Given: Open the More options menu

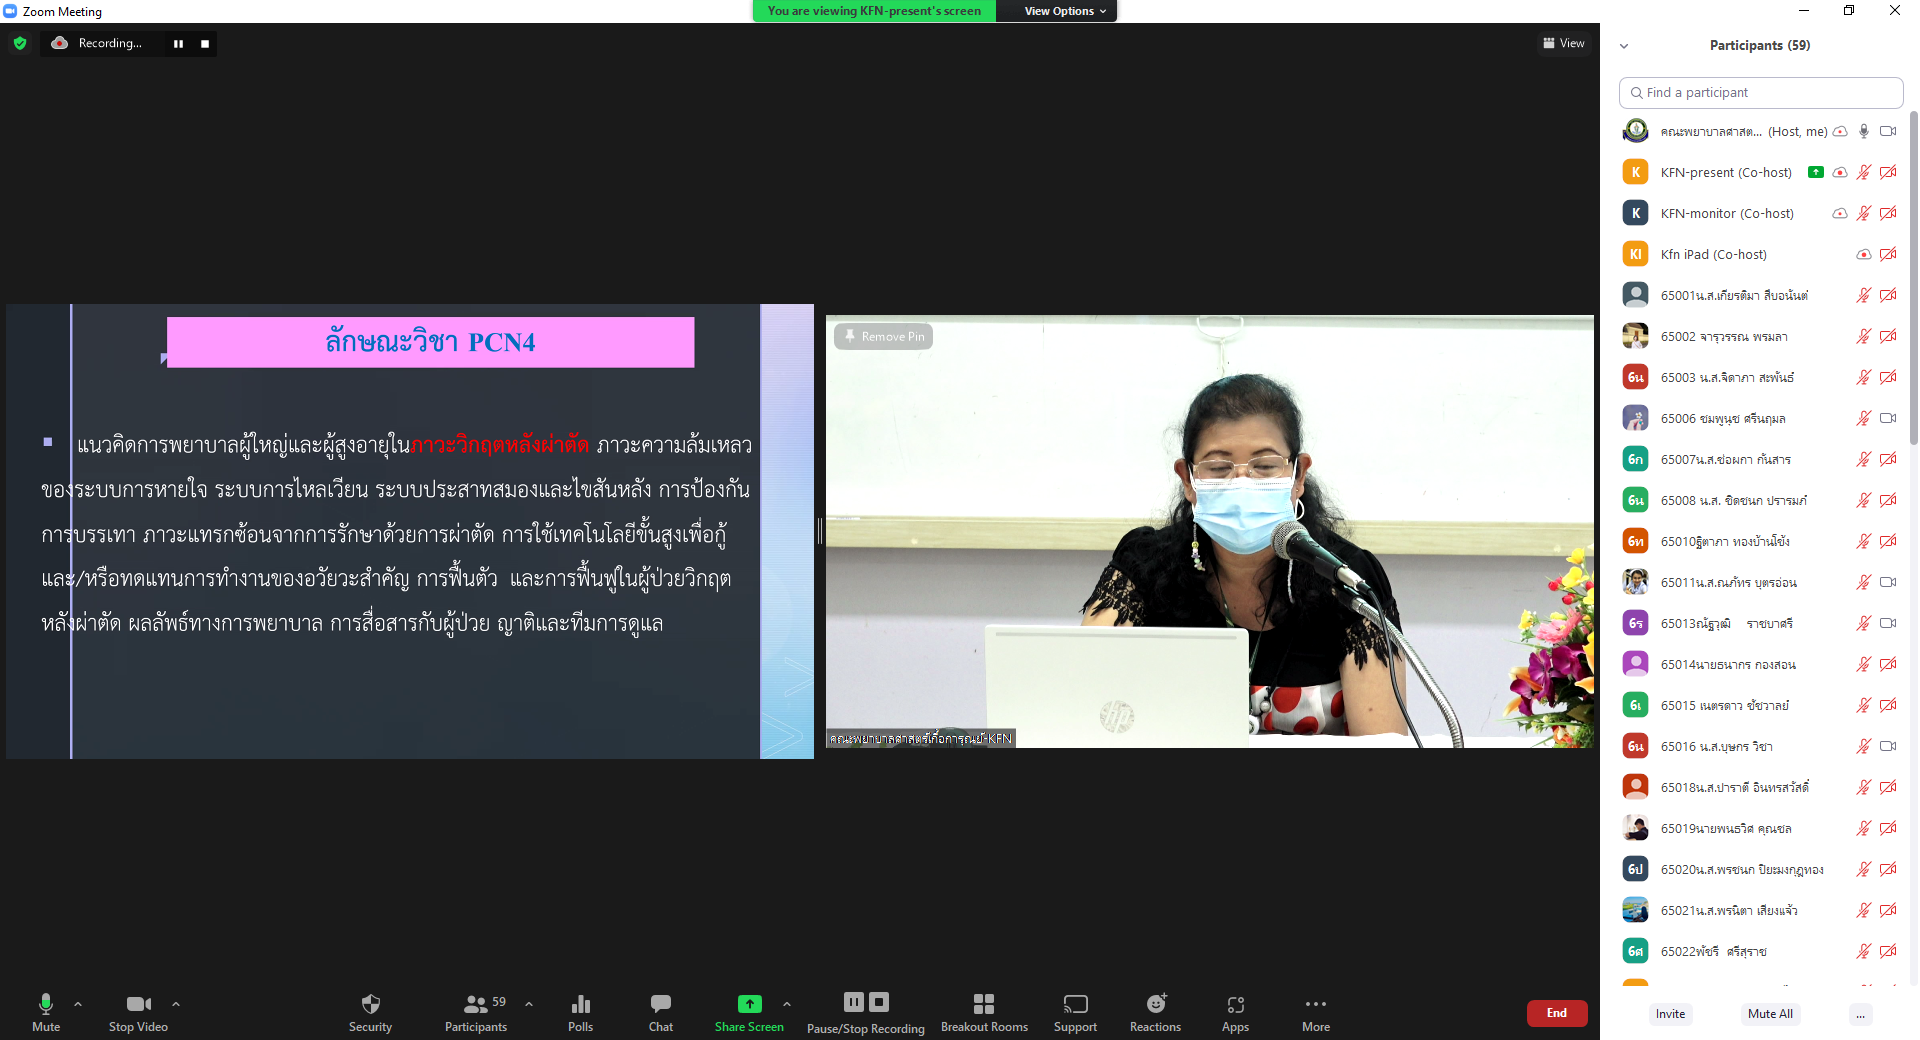Looking at the screenshot, I should point(1316,1012).
